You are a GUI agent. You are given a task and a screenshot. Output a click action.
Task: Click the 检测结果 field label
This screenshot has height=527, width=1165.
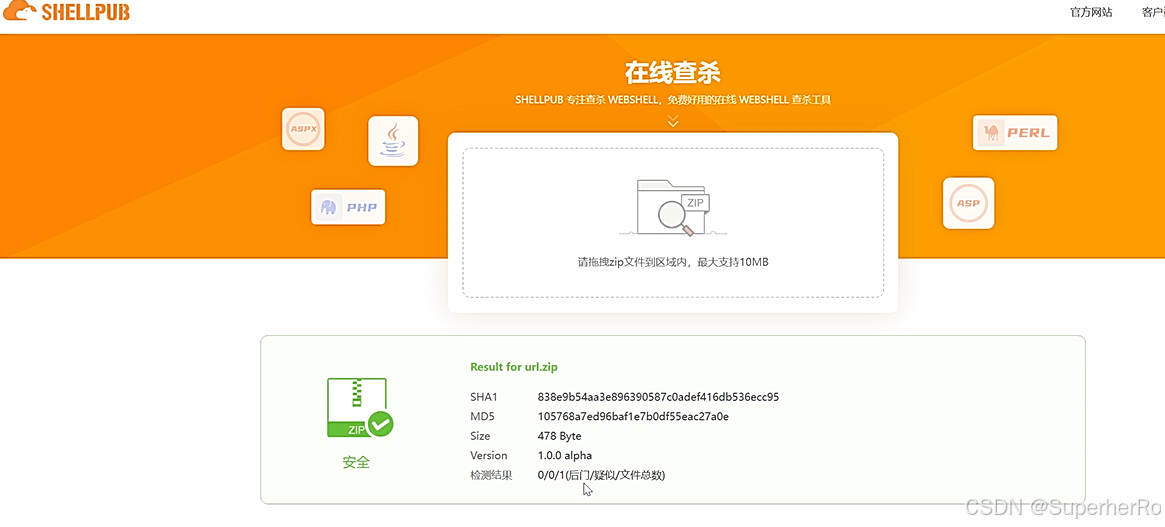tap(491, 475)
